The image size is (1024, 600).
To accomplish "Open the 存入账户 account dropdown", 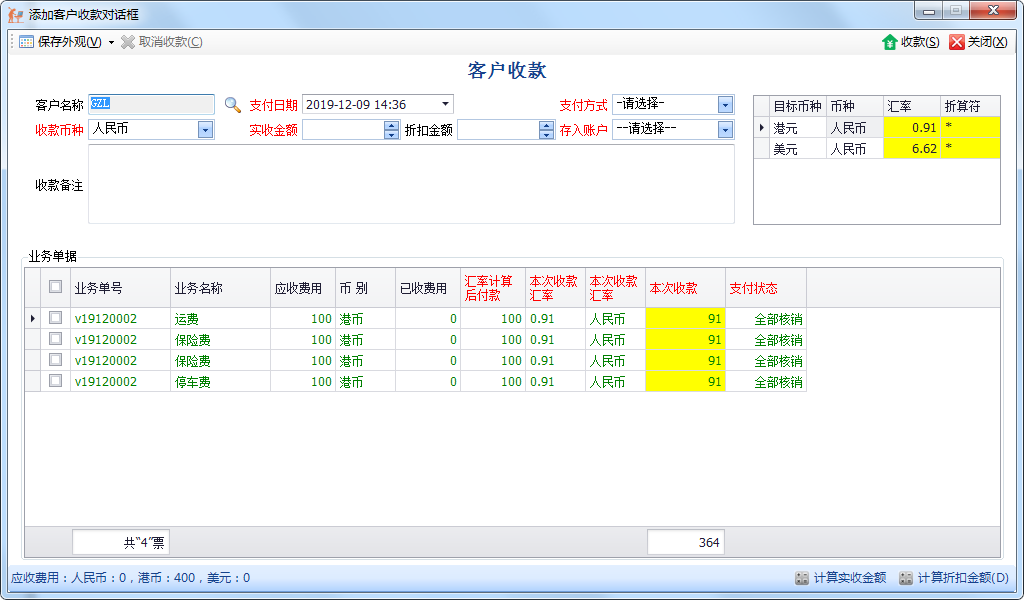I will coord(725,129).
